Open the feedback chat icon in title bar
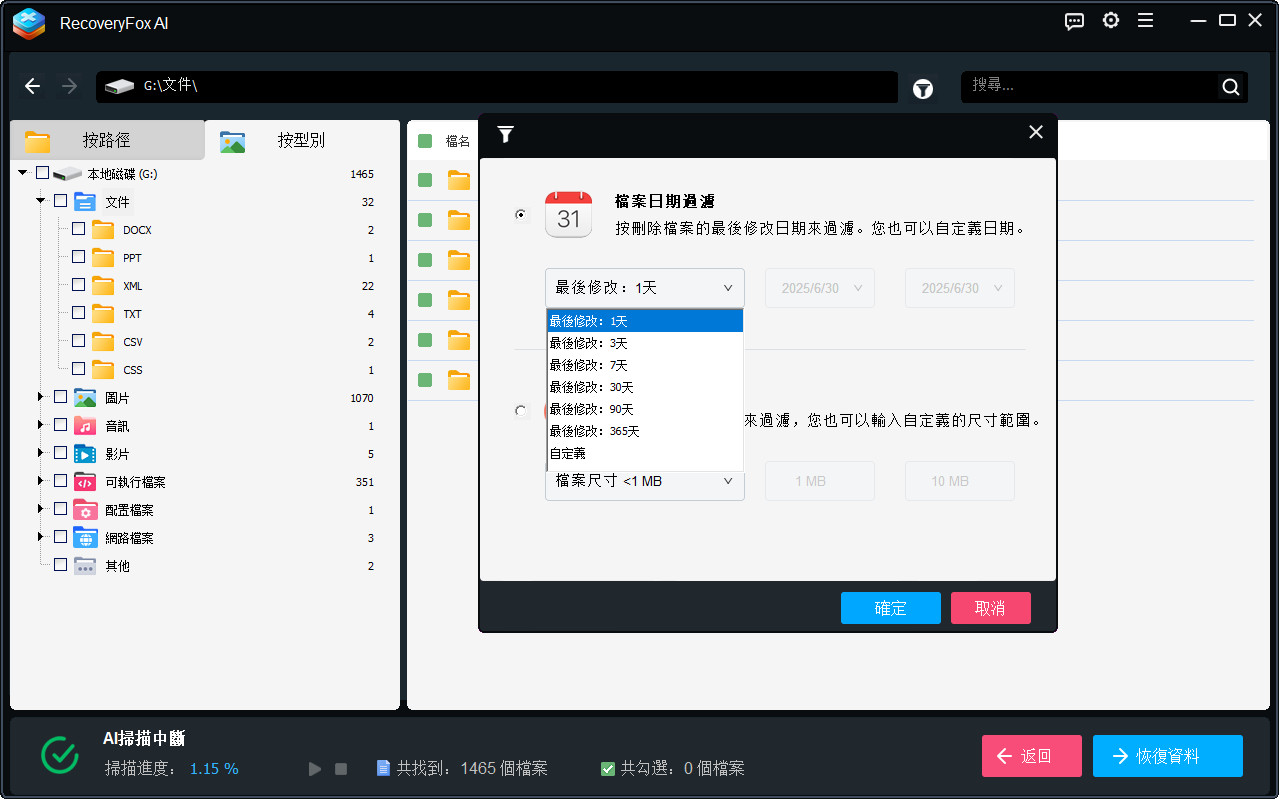1279x799 pixels. [1074, 21]
